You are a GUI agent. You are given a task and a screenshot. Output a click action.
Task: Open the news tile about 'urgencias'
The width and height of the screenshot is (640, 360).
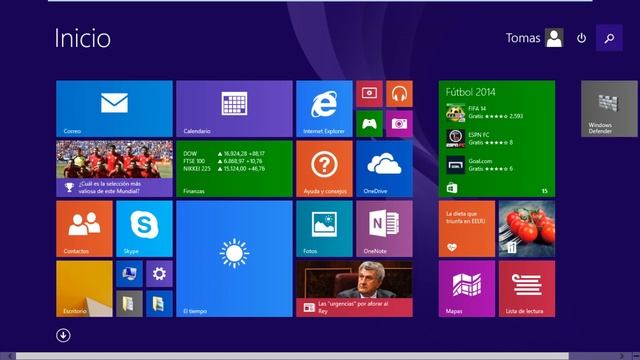[354, 289]
